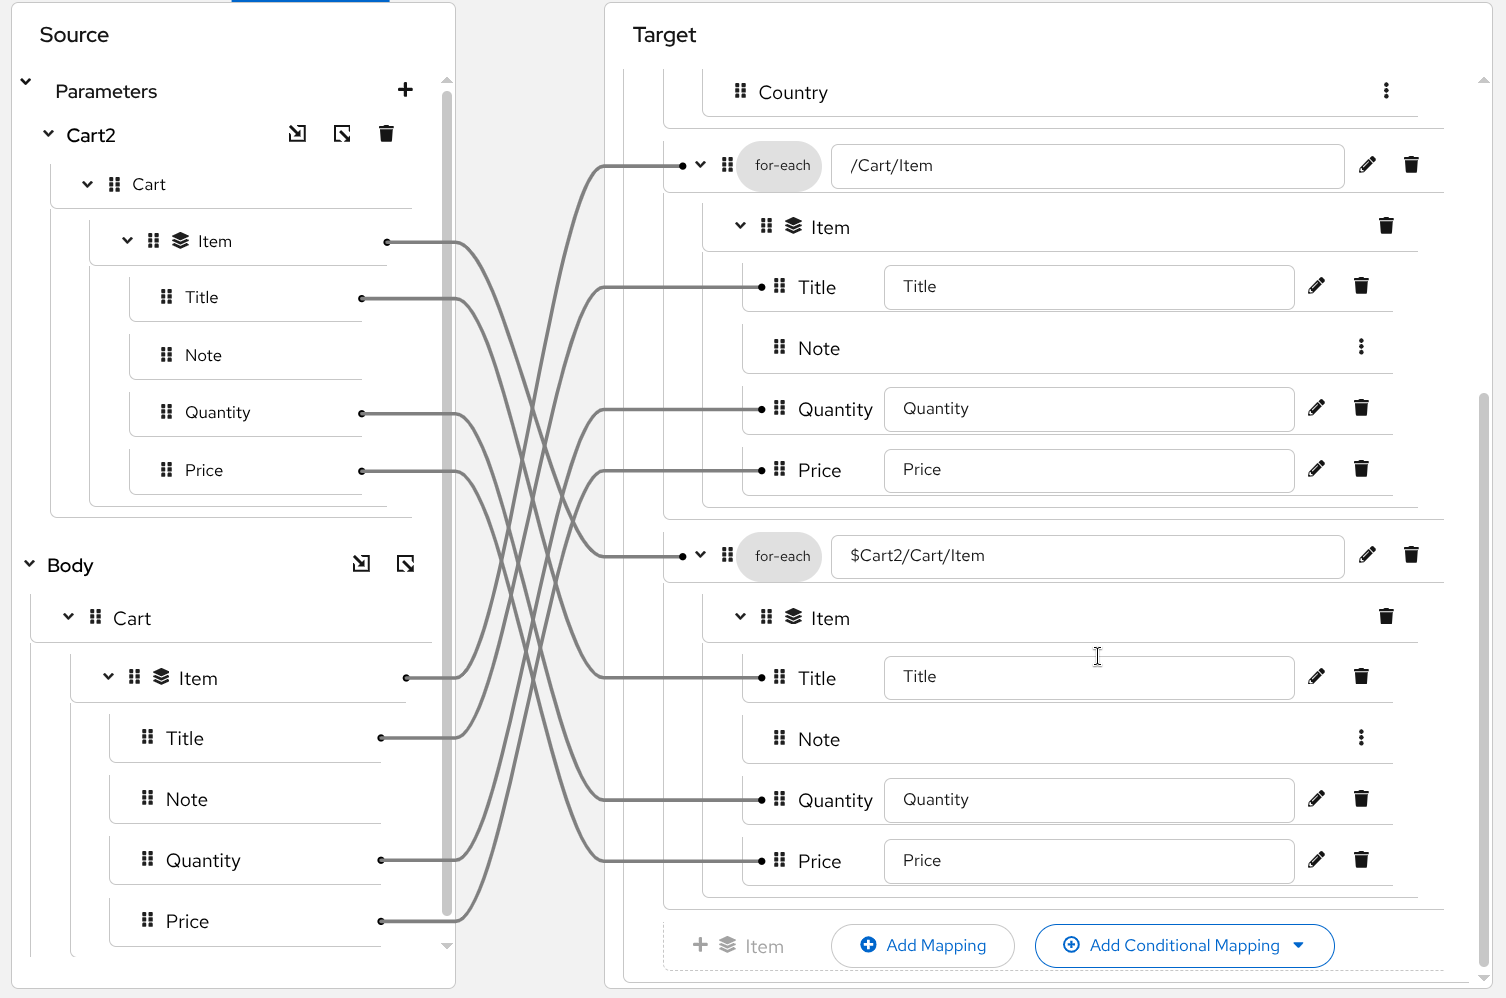Select the Price node under the Body Item
The height and width of the screenshot is (998, 1506).
187,921
